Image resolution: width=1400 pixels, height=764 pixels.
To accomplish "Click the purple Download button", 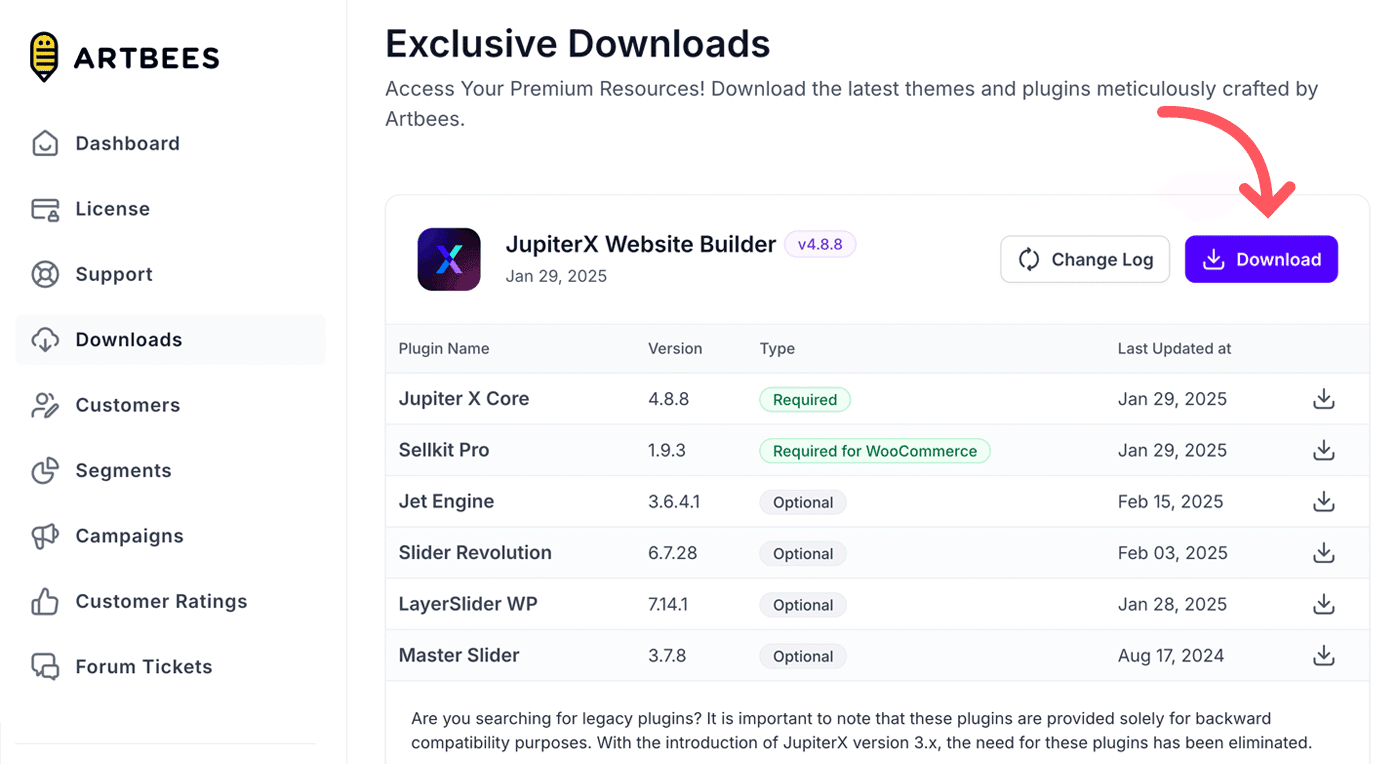I will 1261,260.
